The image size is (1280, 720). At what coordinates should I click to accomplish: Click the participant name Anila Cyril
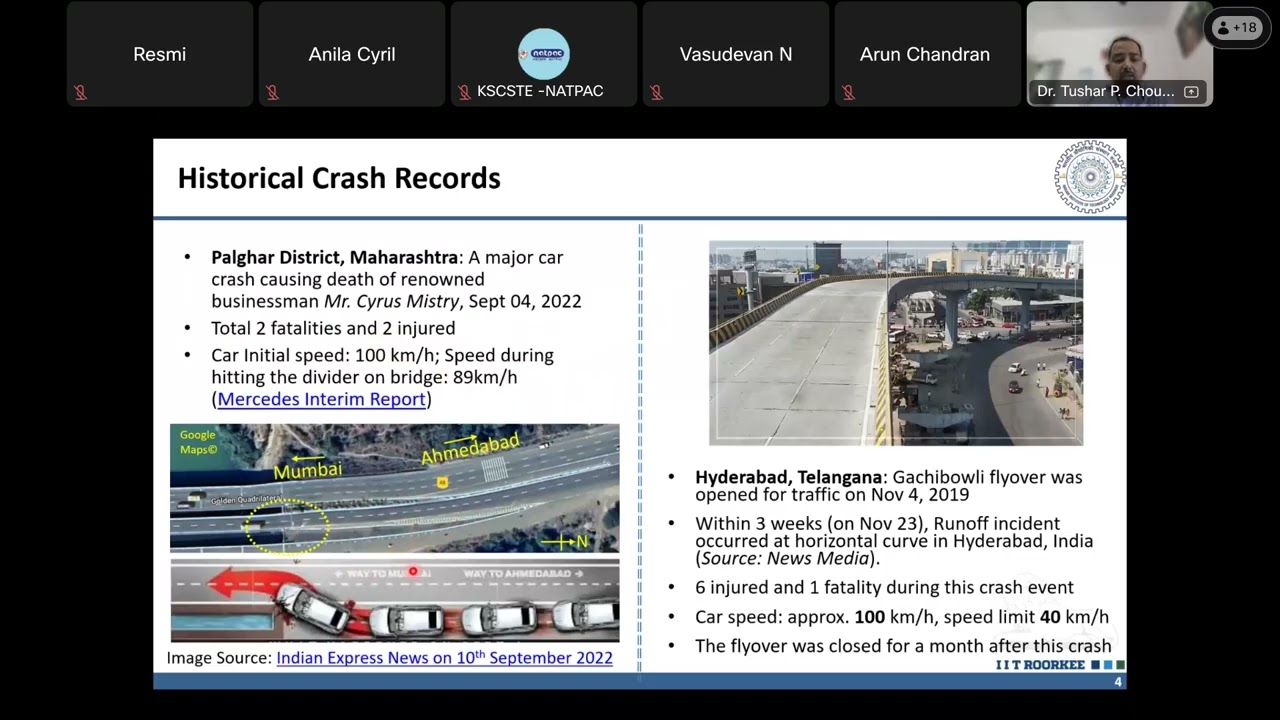point(352,54)
